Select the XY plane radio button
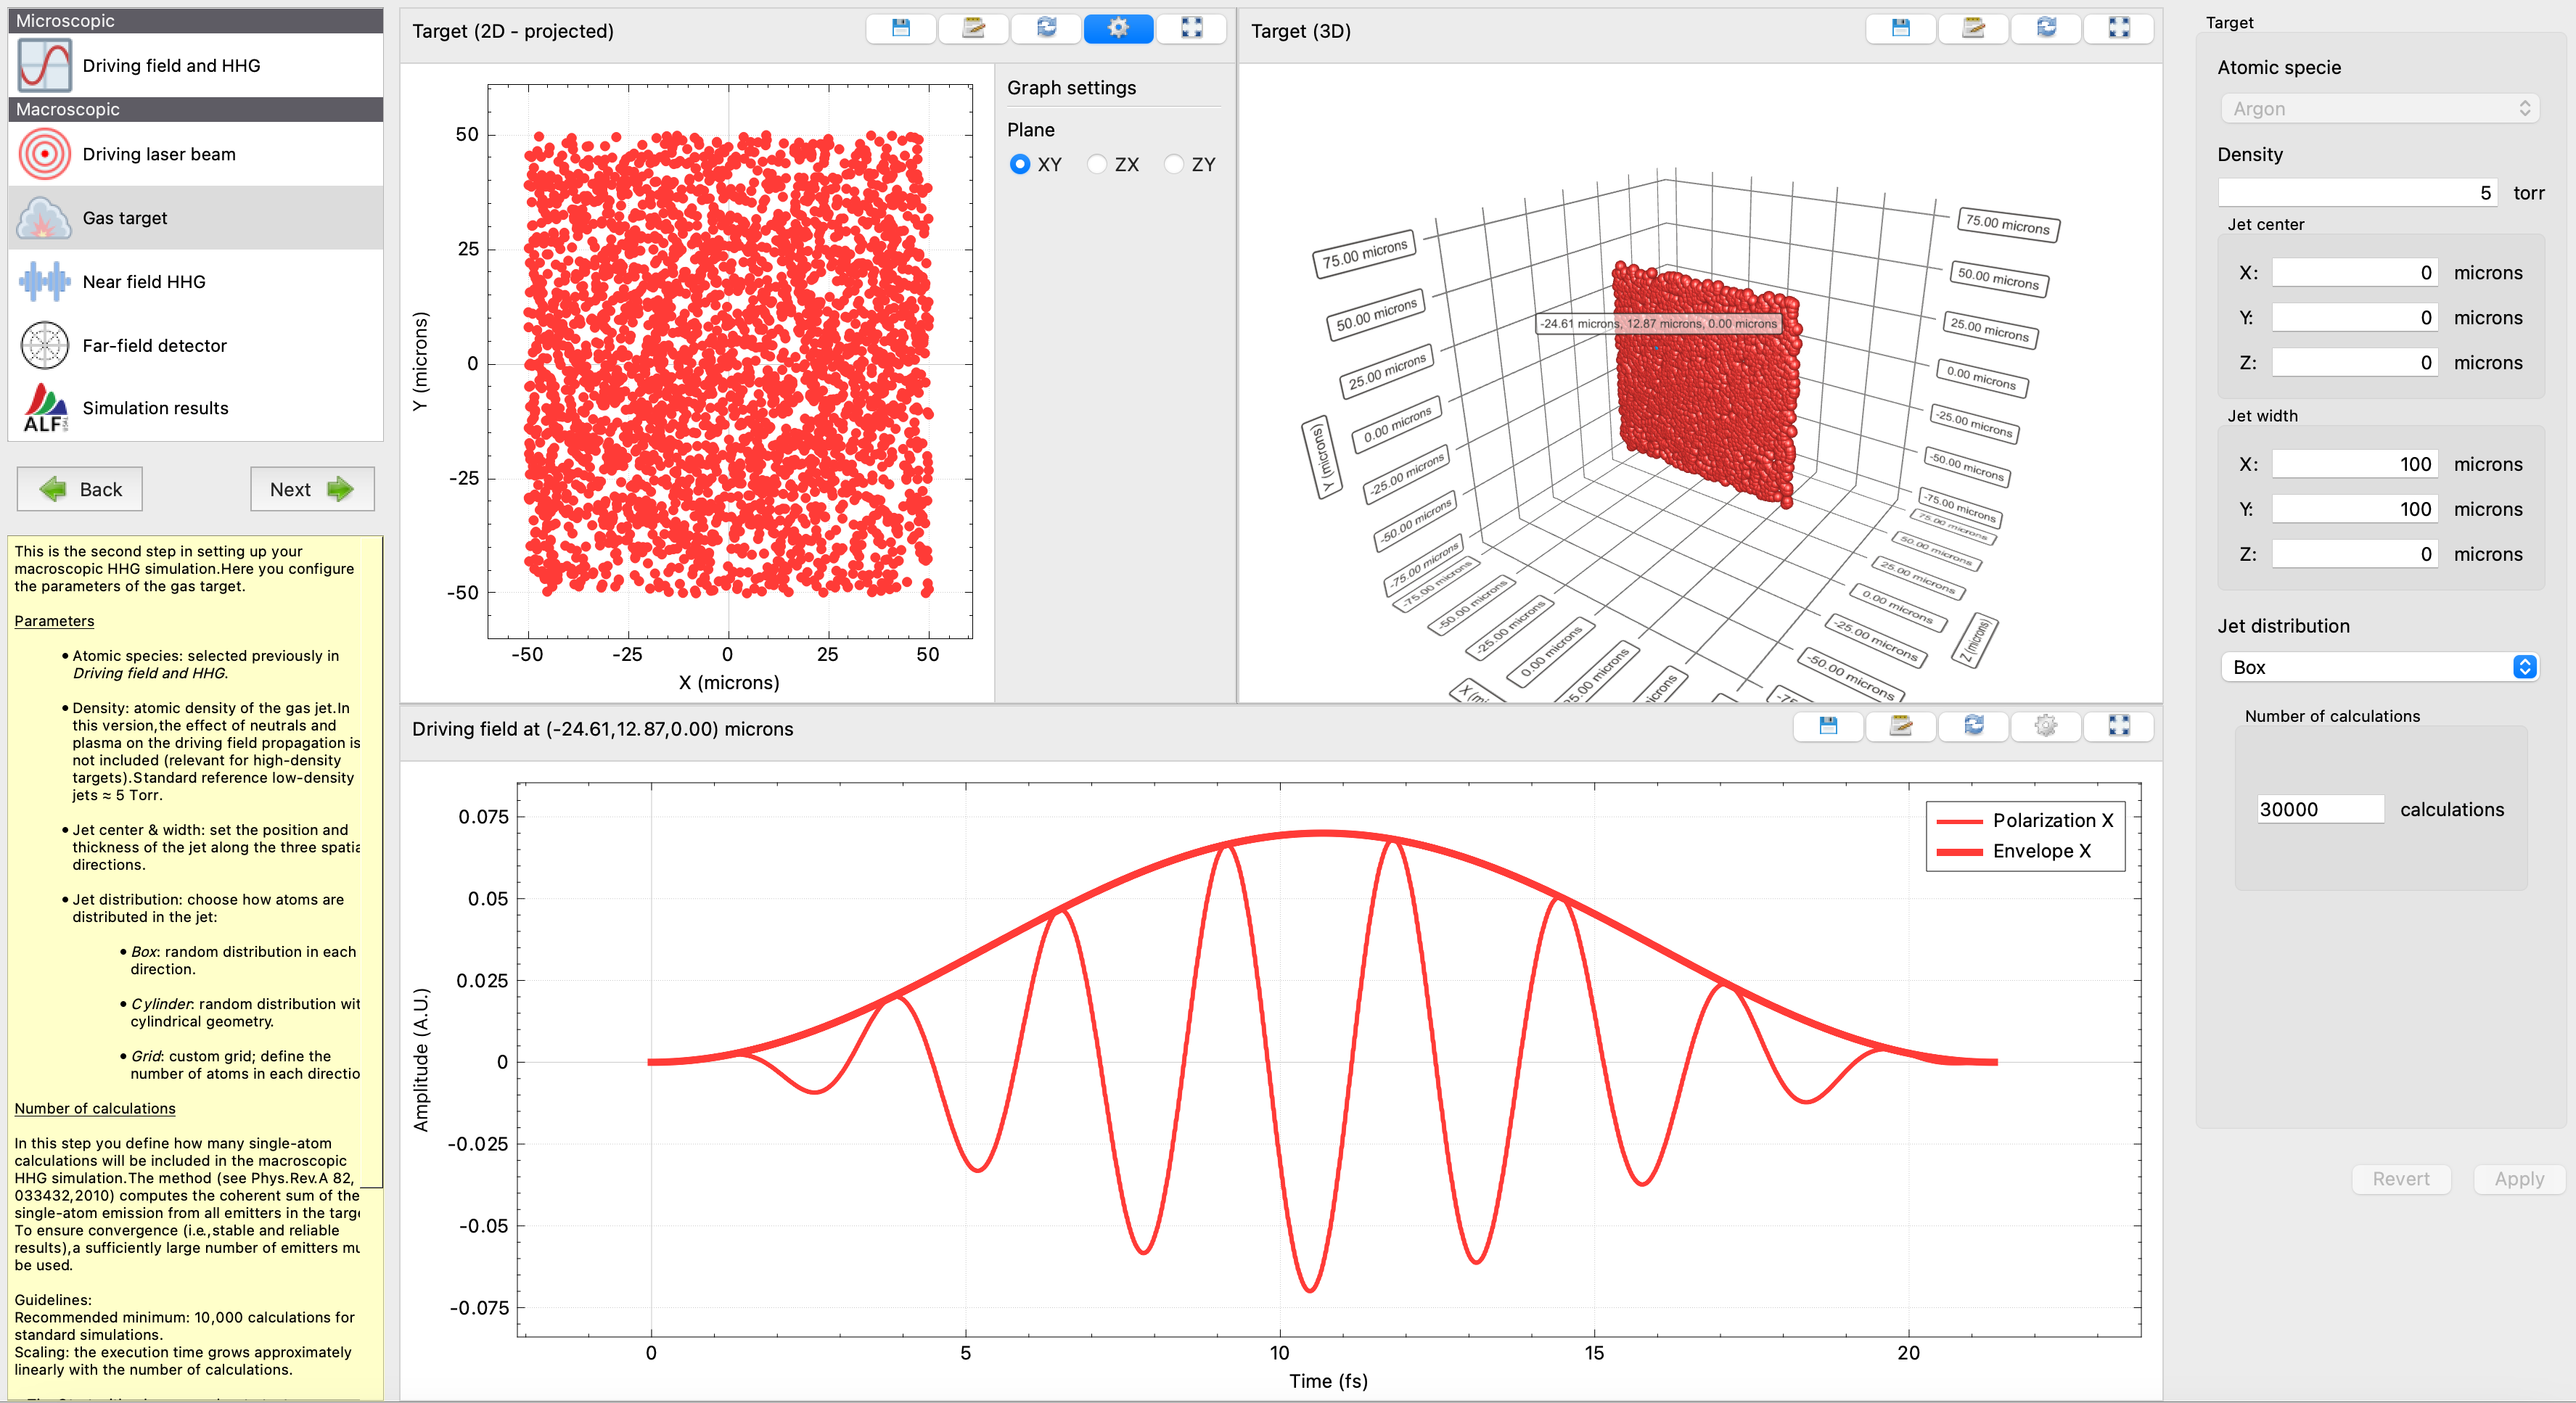This screenshot has width=2576, height=1403. 1019,164
